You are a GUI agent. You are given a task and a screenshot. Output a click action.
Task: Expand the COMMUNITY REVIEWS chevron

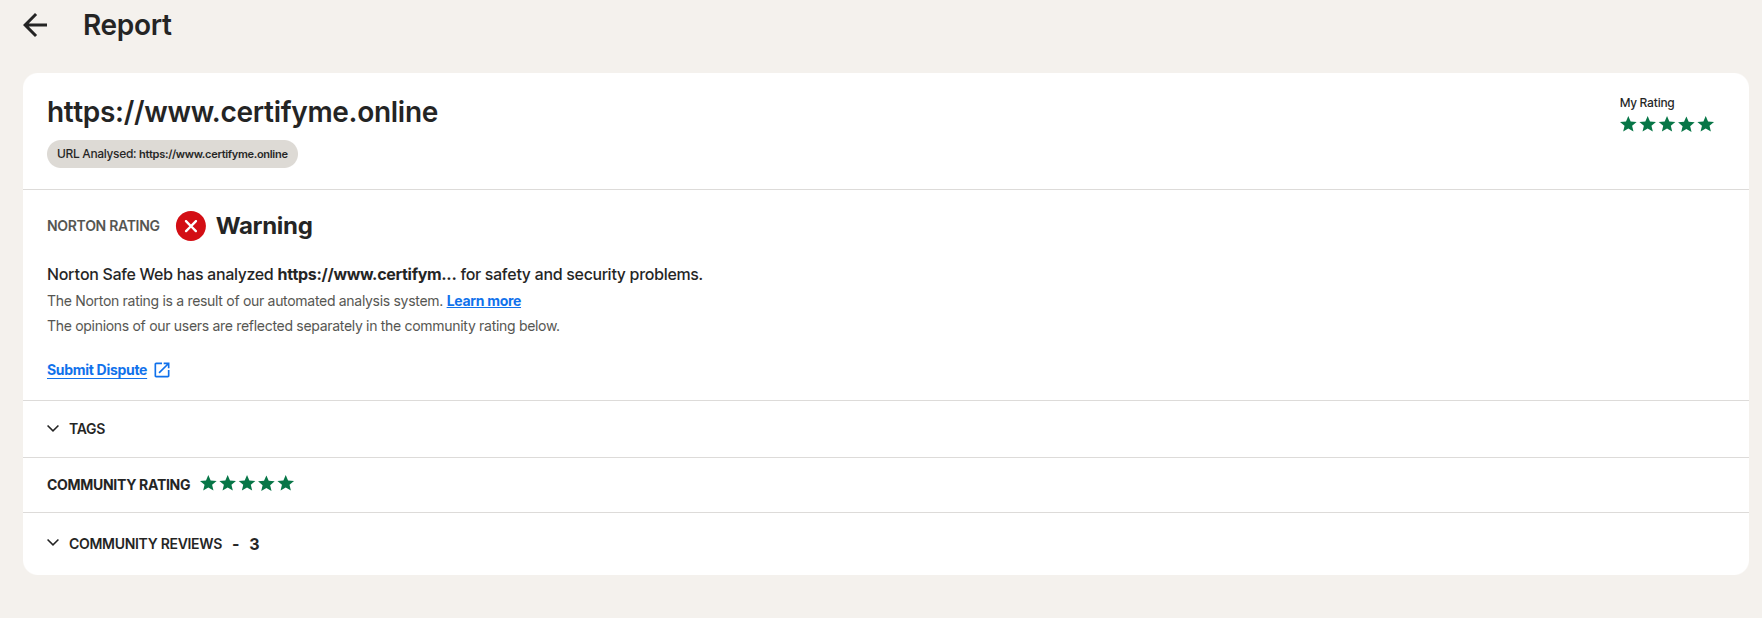pos(53,543)
